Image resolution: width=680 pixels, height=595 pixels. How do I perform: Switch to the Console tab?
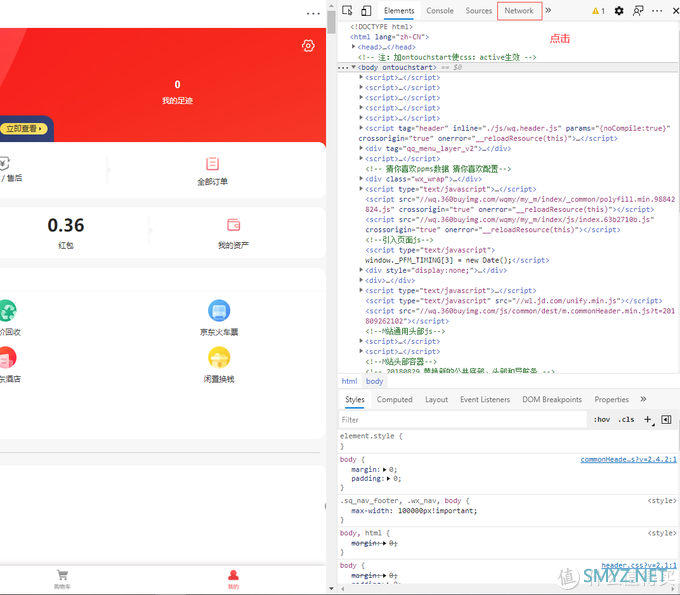(440, 11)
